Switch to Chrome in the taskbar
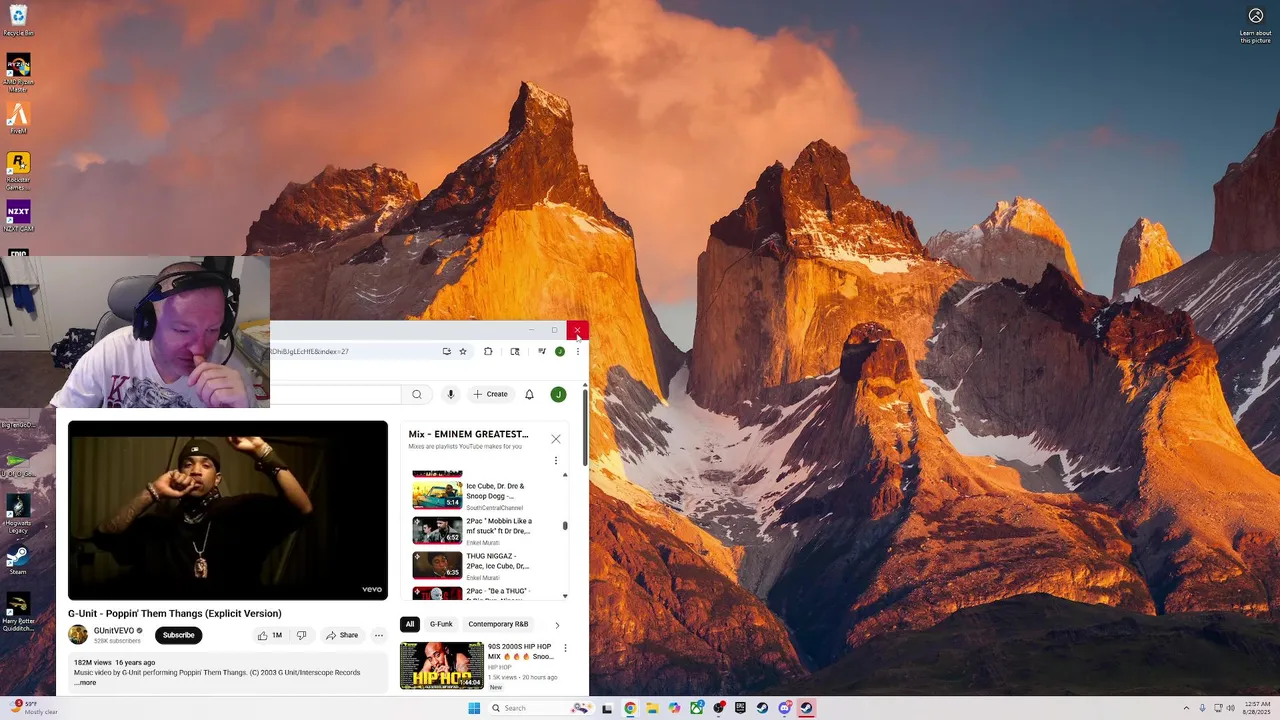This screenshot has height=720, width=1280. [630, 708]
